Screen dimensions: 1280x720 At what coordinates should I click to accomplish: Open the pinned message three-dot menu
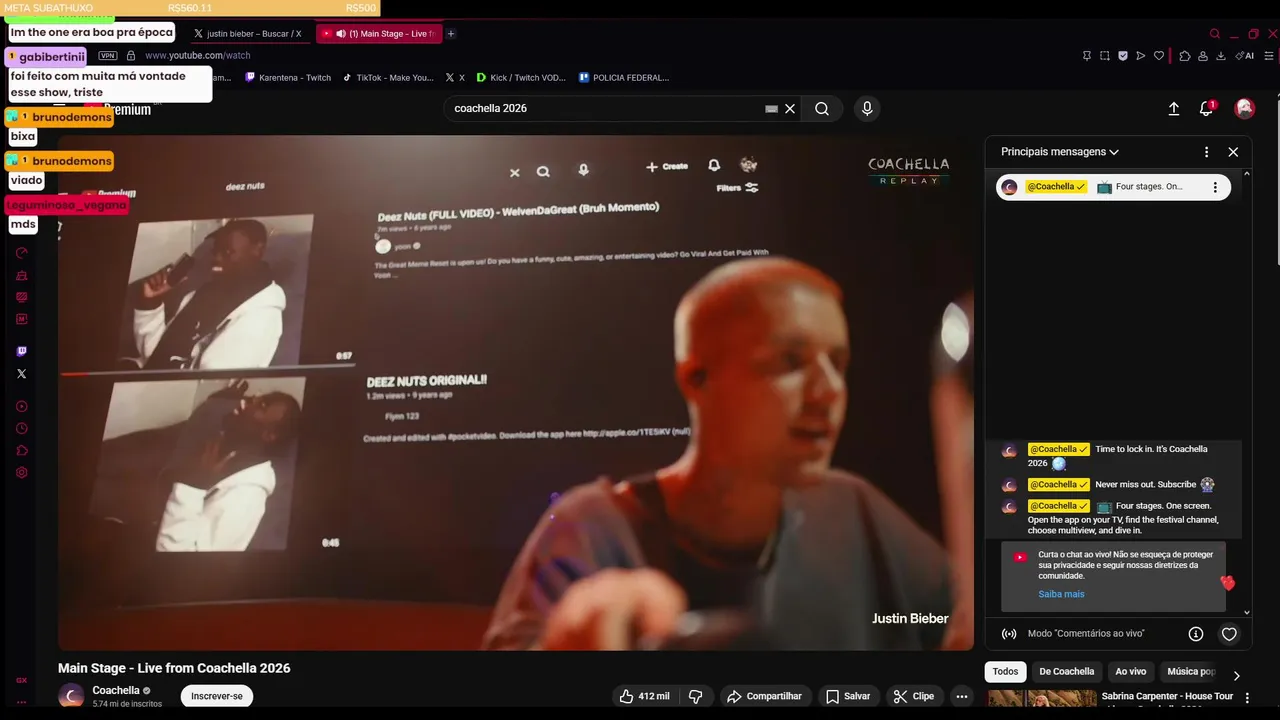point(1215,187)
